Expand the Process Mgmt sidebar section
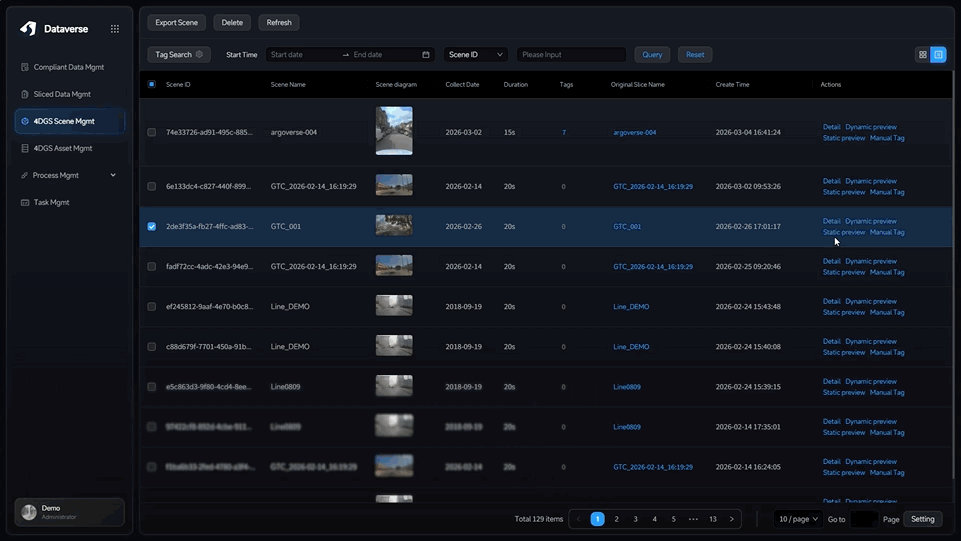 click(68, 175)
